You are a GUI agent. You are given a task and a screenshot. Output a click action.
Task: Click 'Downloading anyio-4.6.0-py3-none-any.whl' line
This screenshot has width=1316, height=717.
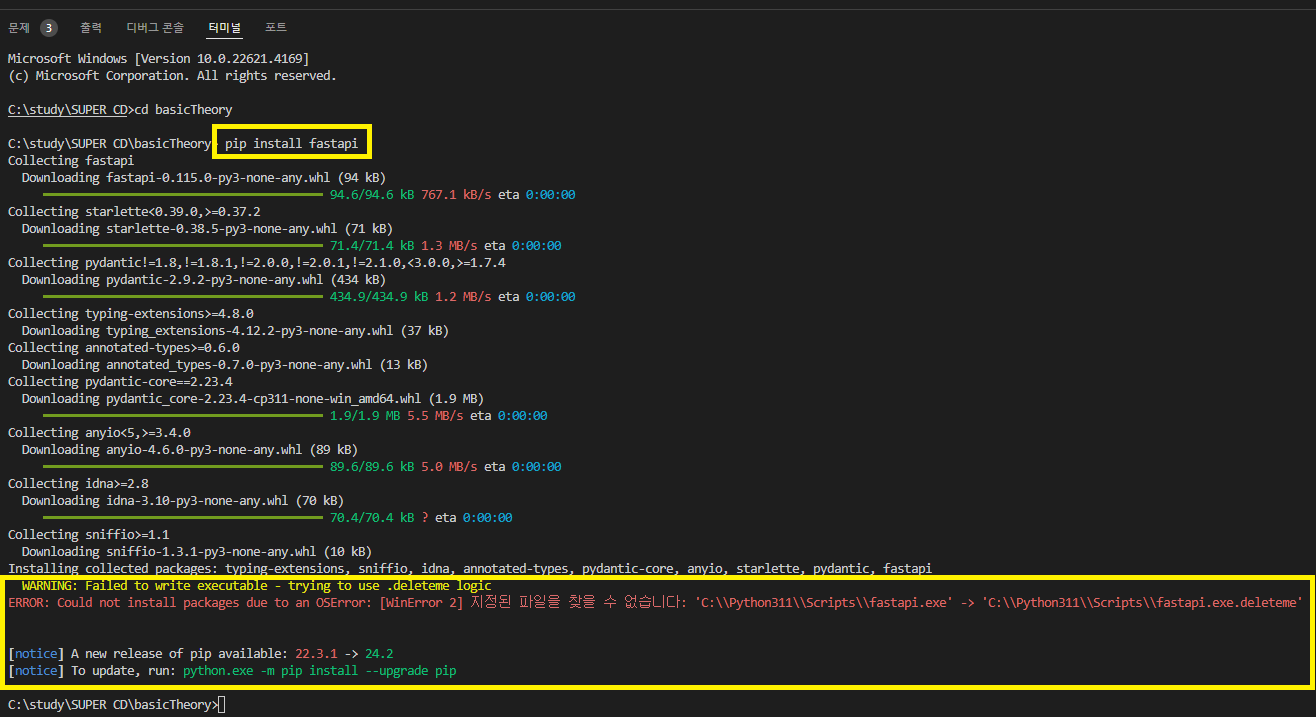coord(189,449)
